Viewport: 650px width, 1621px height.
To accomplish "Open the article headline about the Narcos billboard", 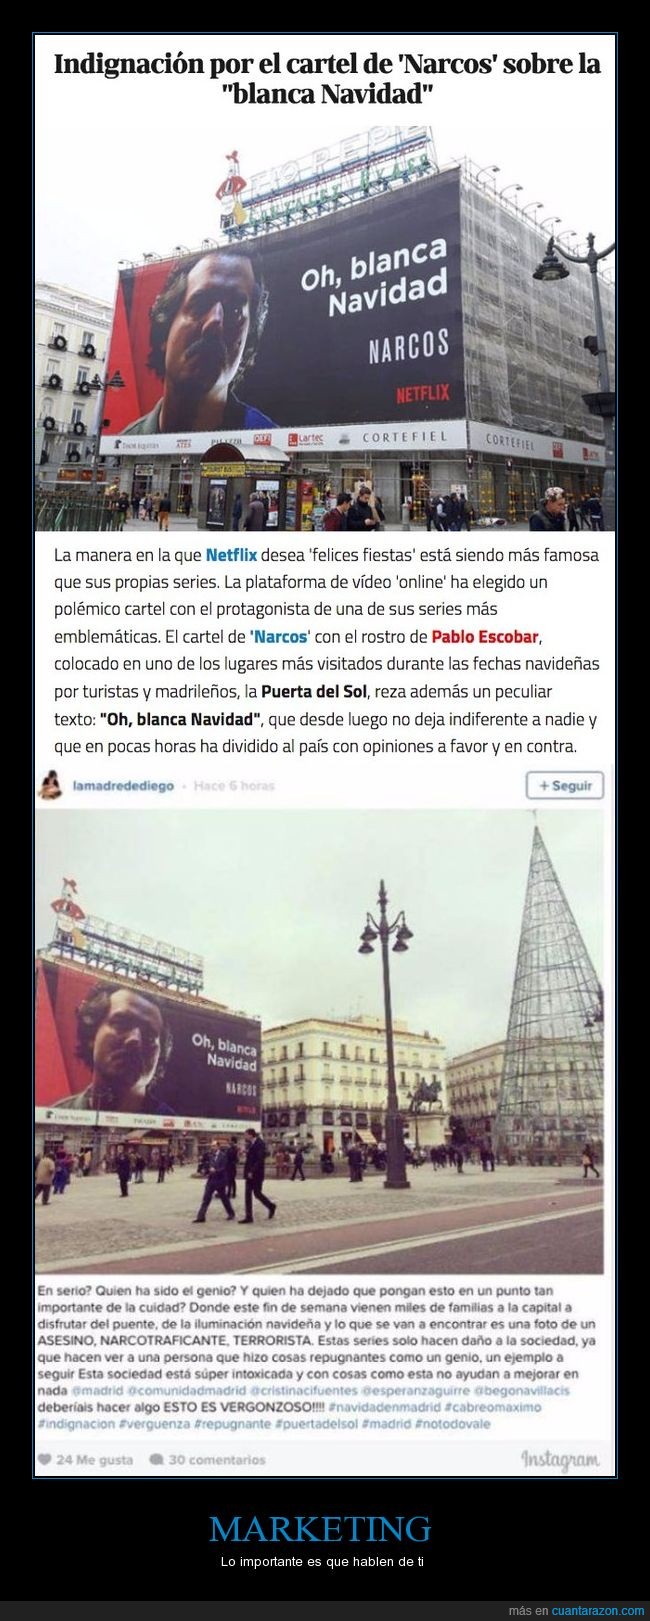I will click(326, 80).
